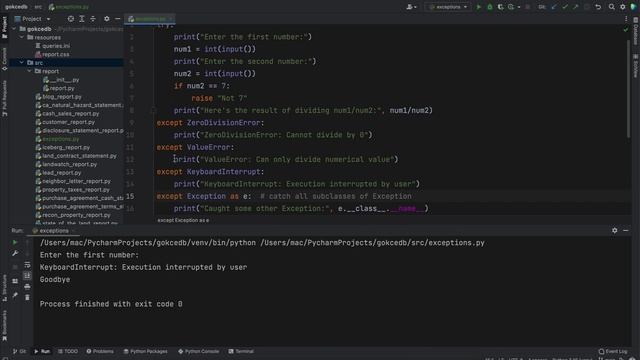
Task: Click the colorful JetBrains toolbox icon
Action: click(634, 7)
